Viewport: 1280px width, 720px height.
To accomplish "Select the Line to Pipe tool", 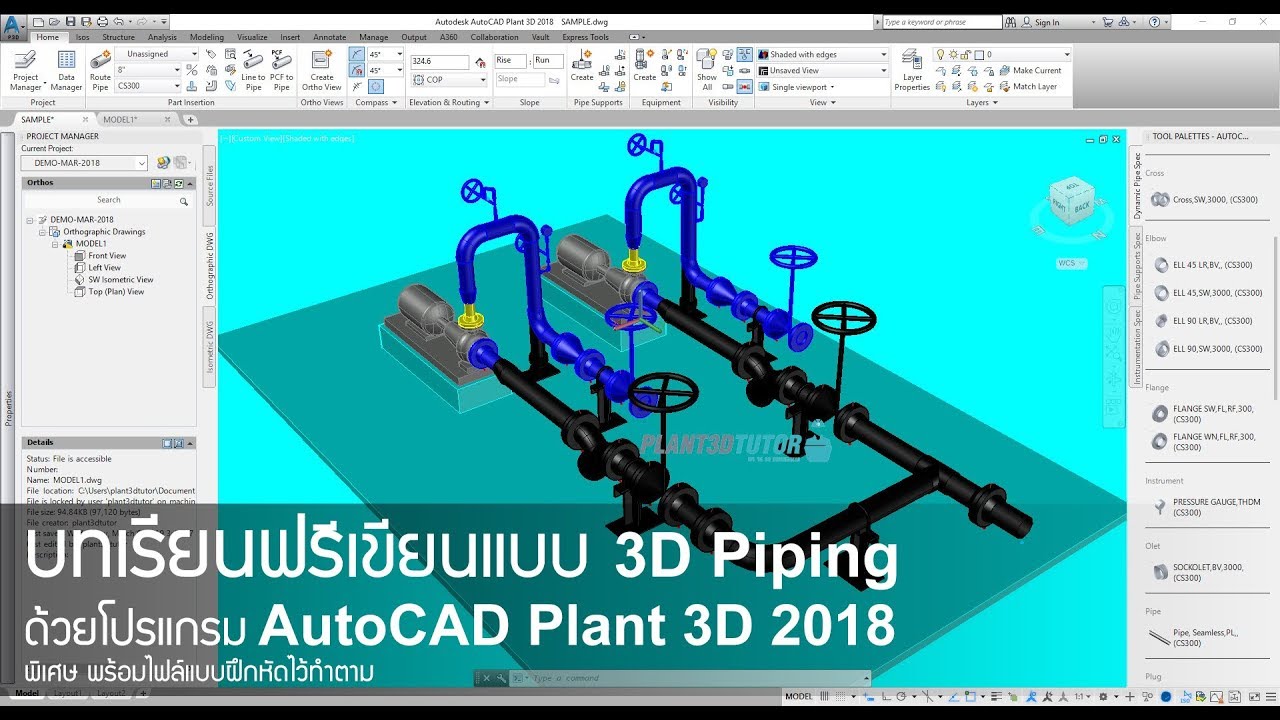I will 253,71.
